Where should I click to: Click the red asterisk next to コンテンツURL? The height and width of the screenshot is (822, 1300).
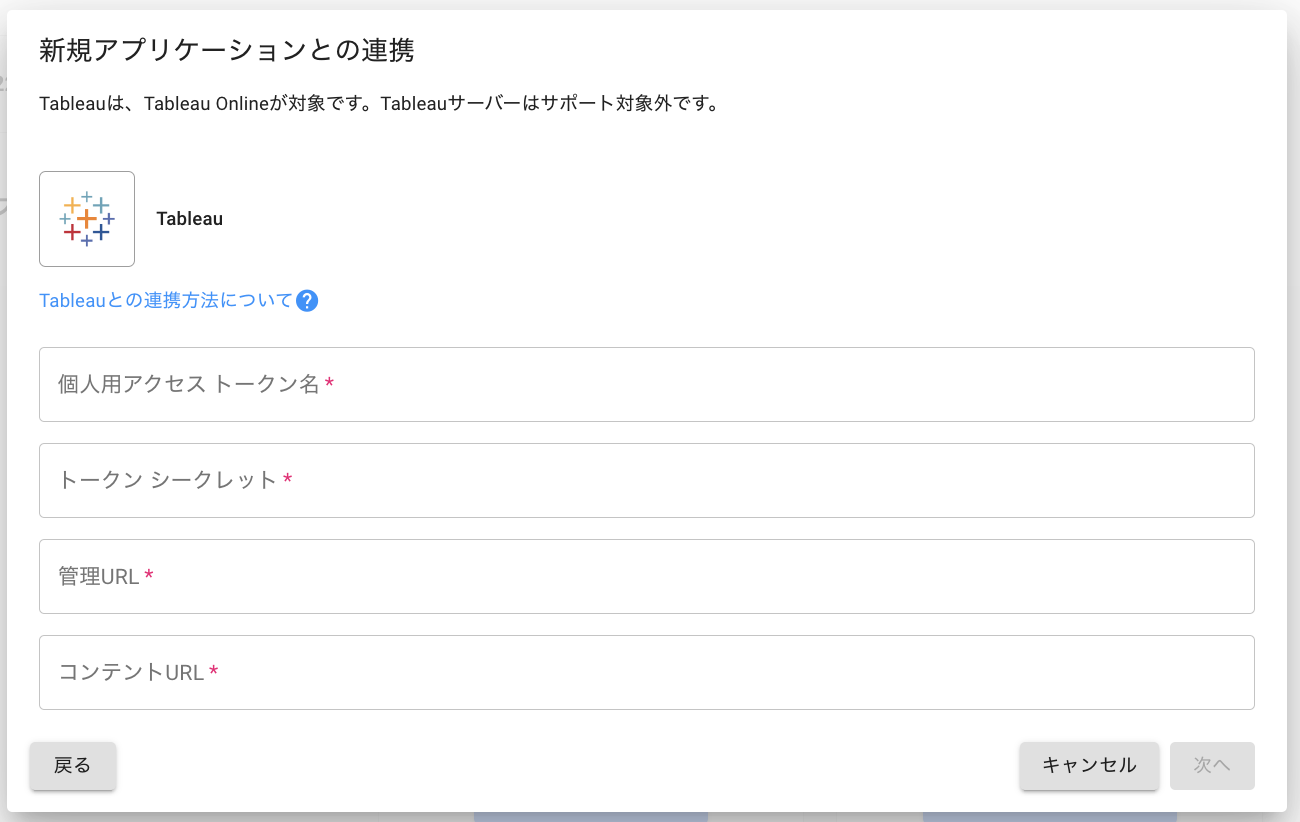tap(214, 673)
